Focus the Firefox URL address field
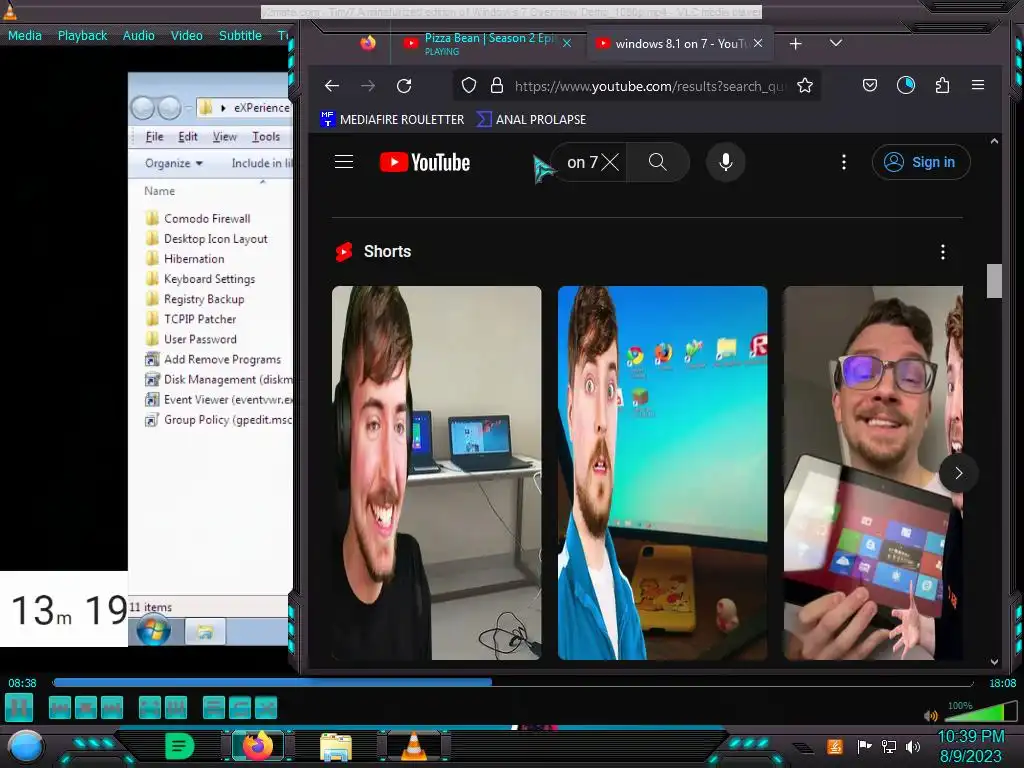 coord(650,86)
